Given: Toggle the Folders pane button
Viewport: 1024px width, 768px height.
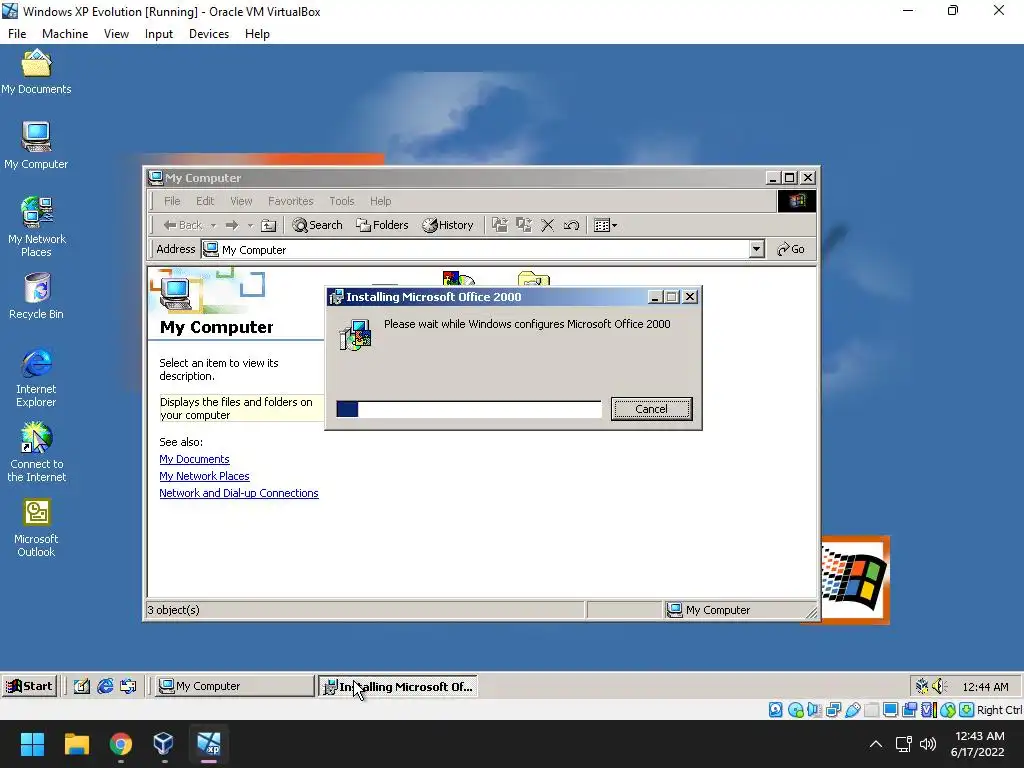Looking at the screenshot, I should 382,225.
